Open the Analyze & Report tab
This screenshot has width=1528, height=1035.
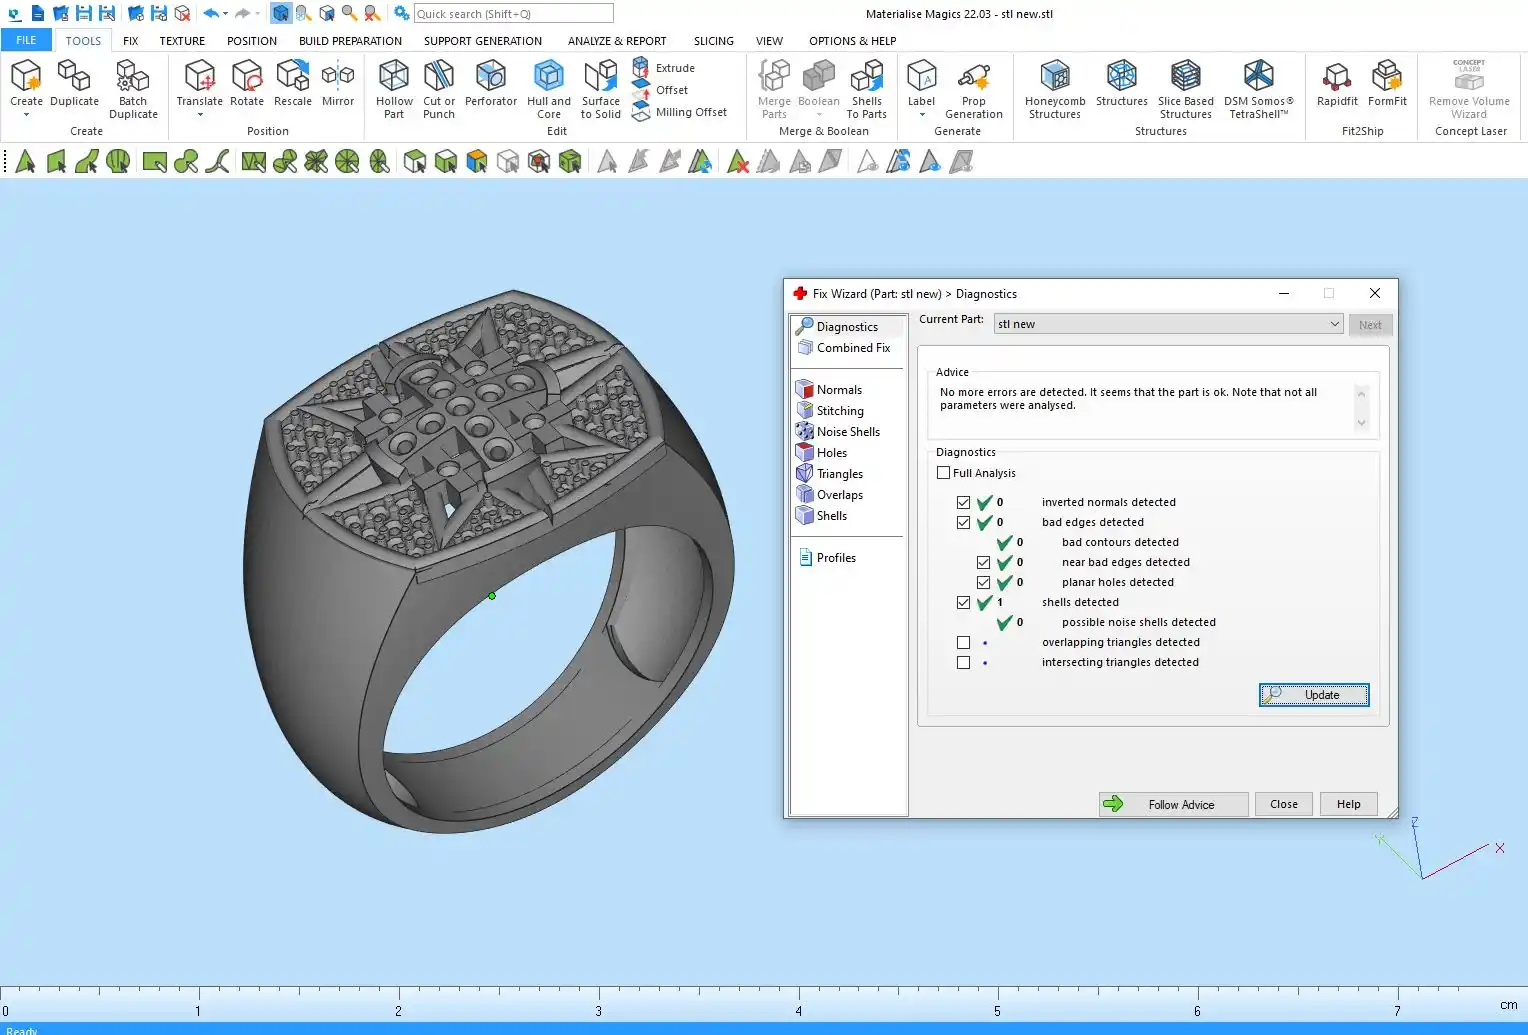coord(617,41)
